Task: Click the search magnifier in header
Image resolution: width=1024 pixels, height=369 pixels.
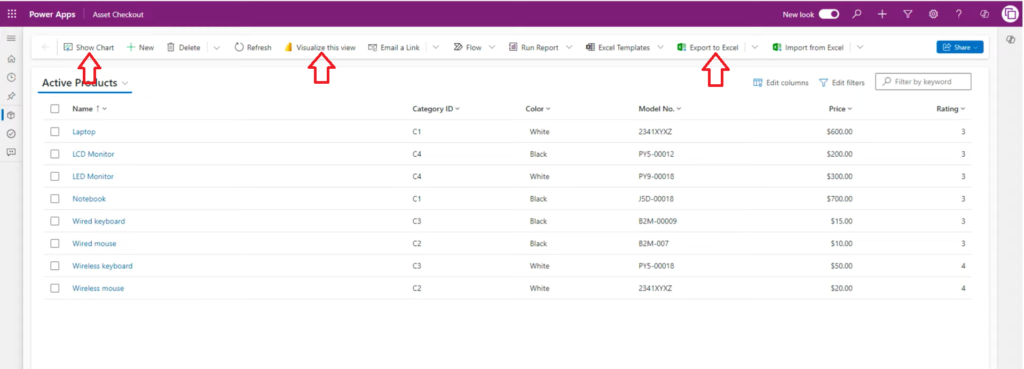Action: pos(857,14)
